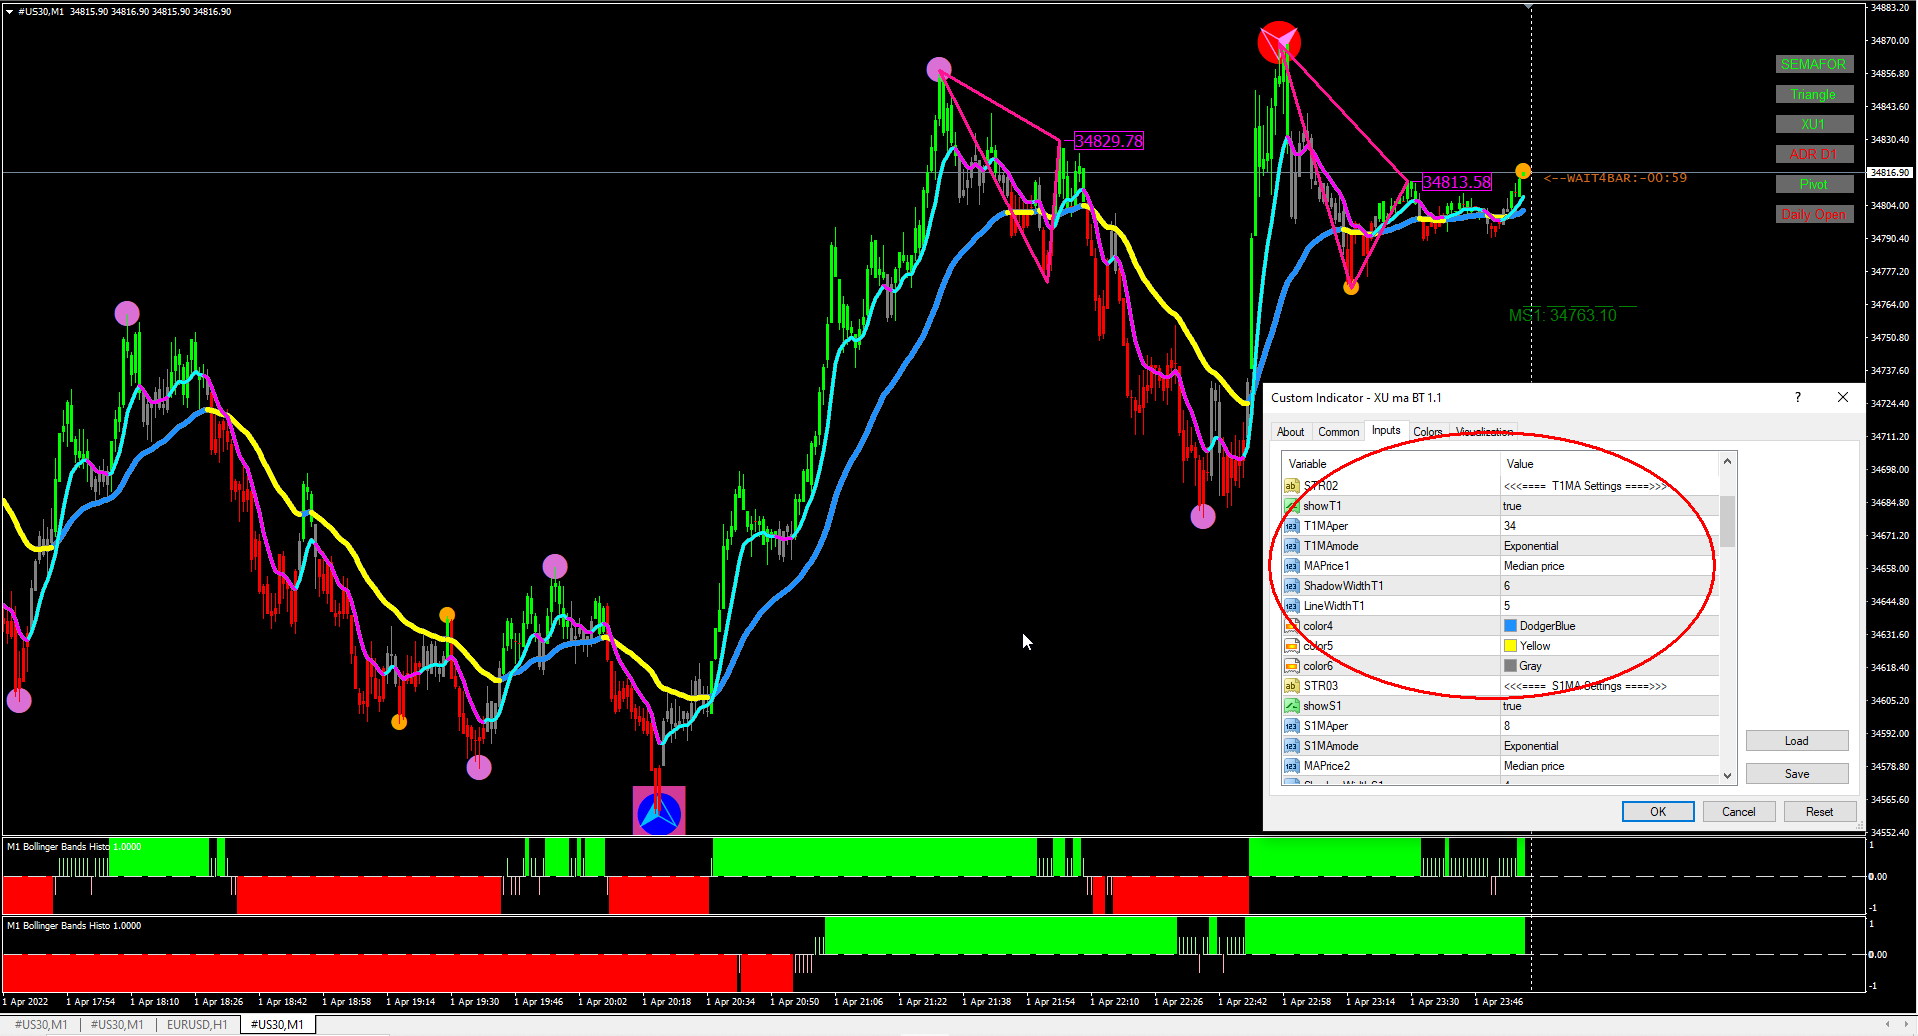Toggle the Triangle indicator button
1918x1036 pixels.
click(x=1813, y=94)
